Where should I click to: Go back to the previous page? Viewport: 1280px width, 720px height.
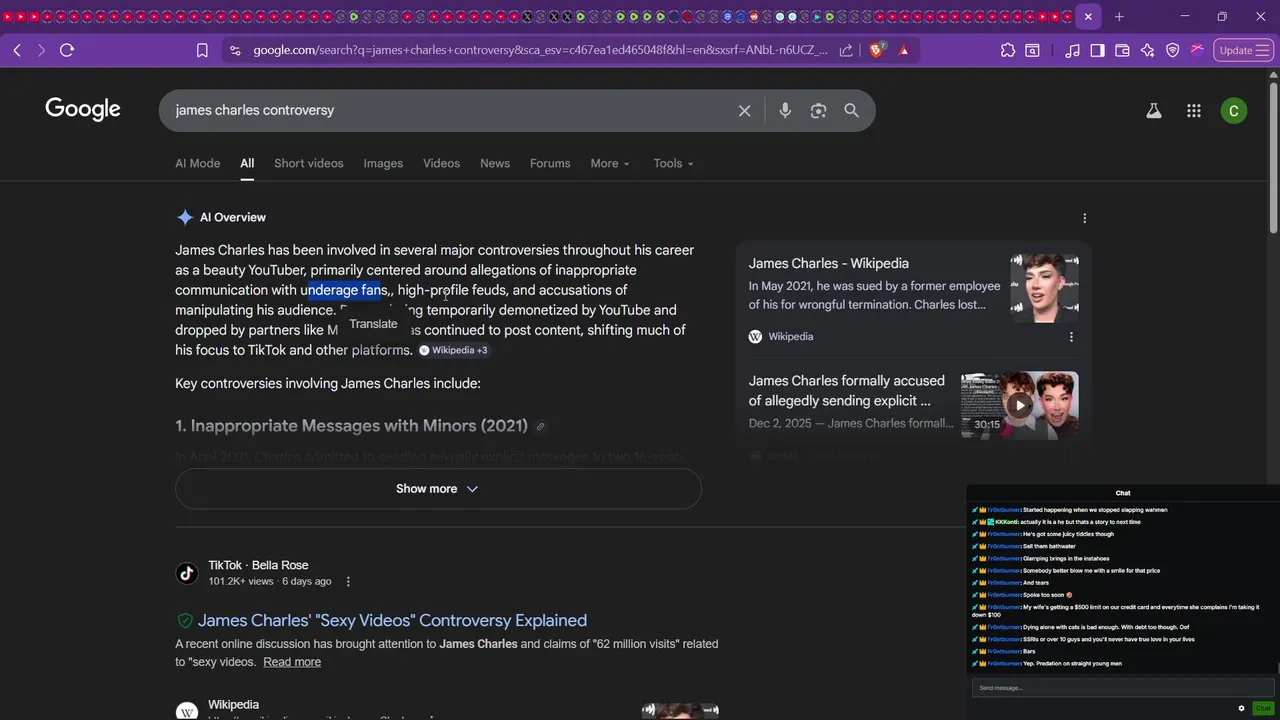coord(17,50)
